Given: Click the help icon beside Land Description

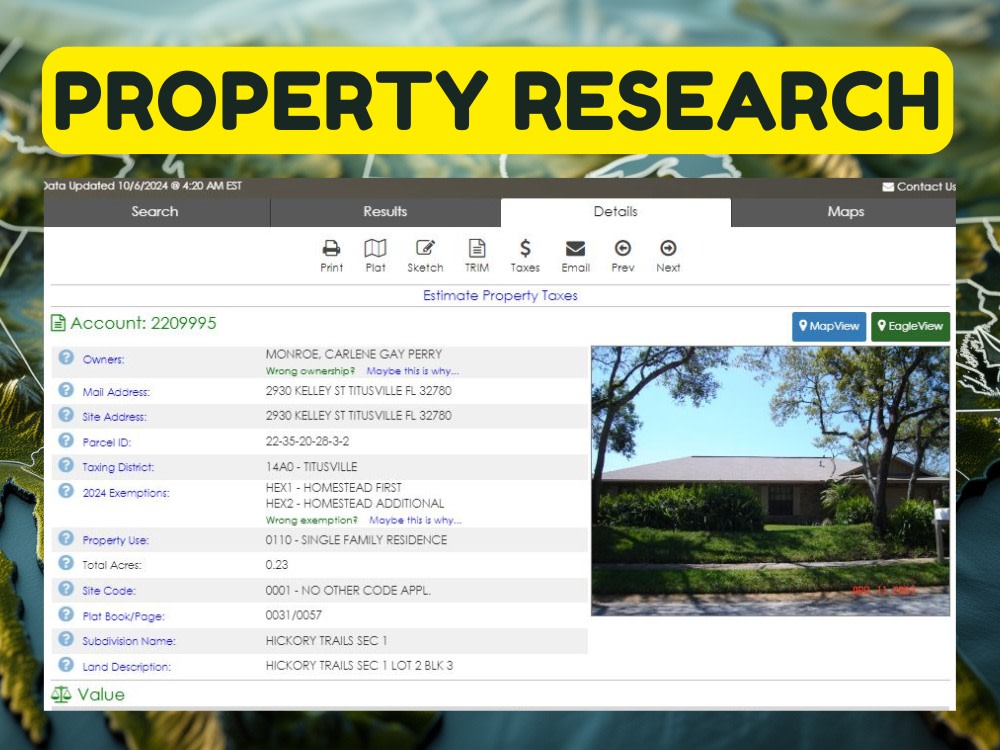Looking at the screenshot, I should click(66, 664).
